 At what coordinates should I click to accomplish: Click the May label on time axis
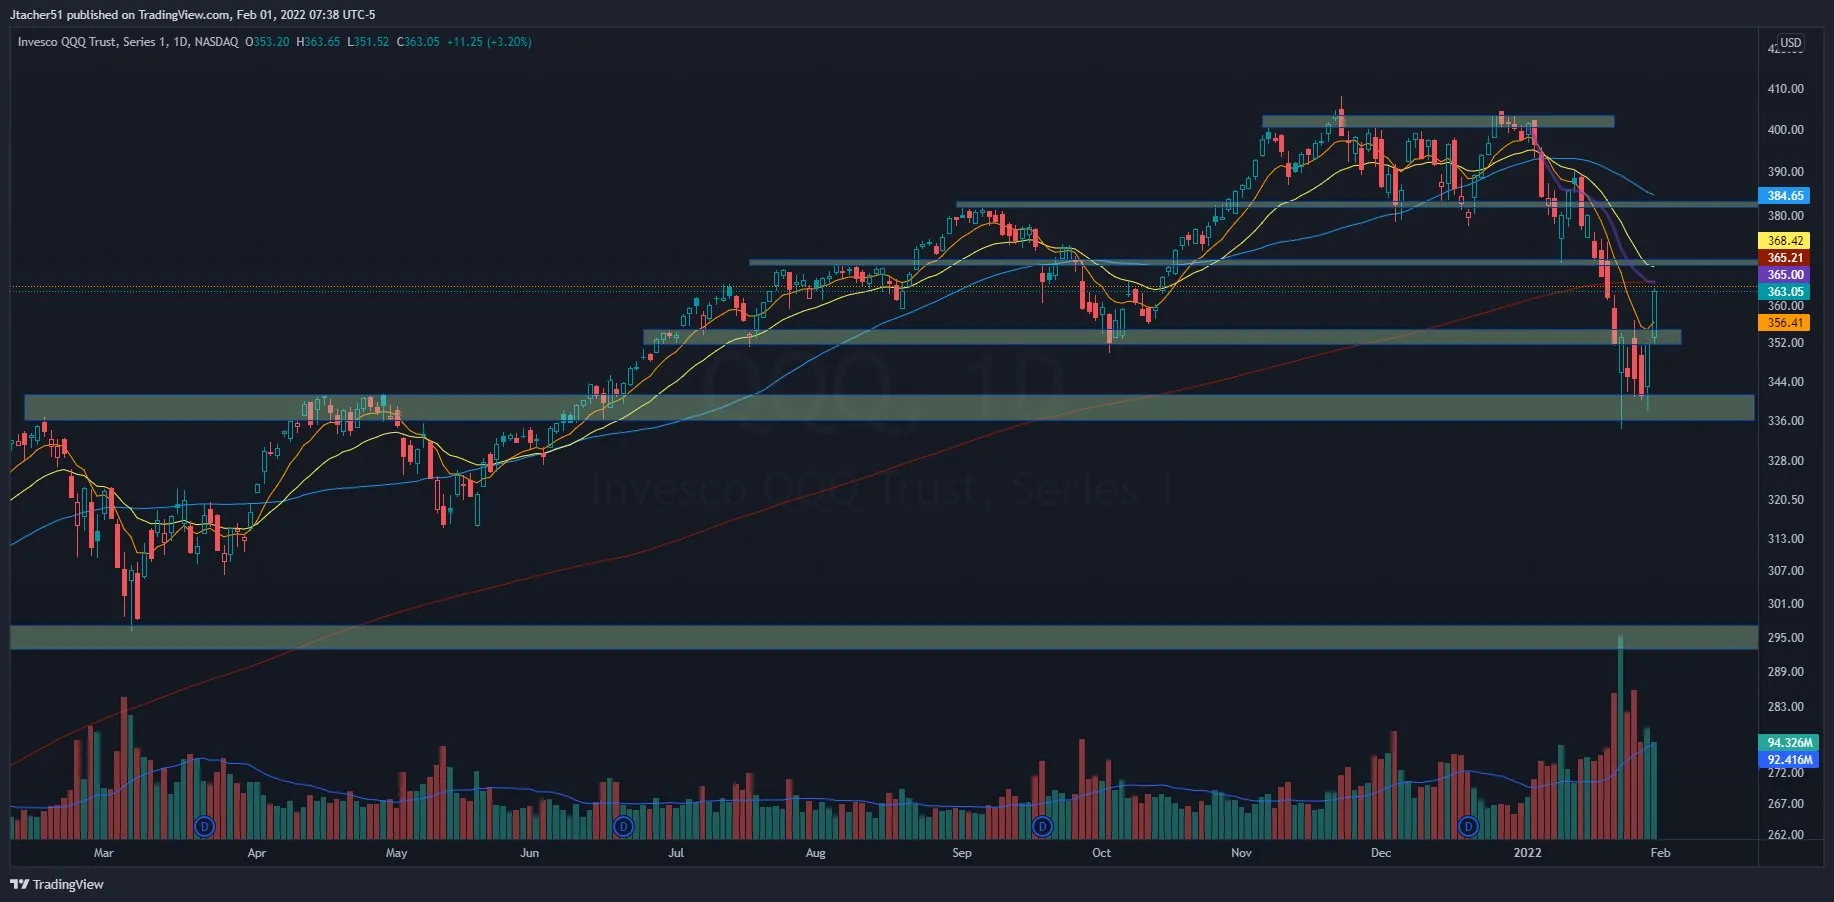(396, 853)
